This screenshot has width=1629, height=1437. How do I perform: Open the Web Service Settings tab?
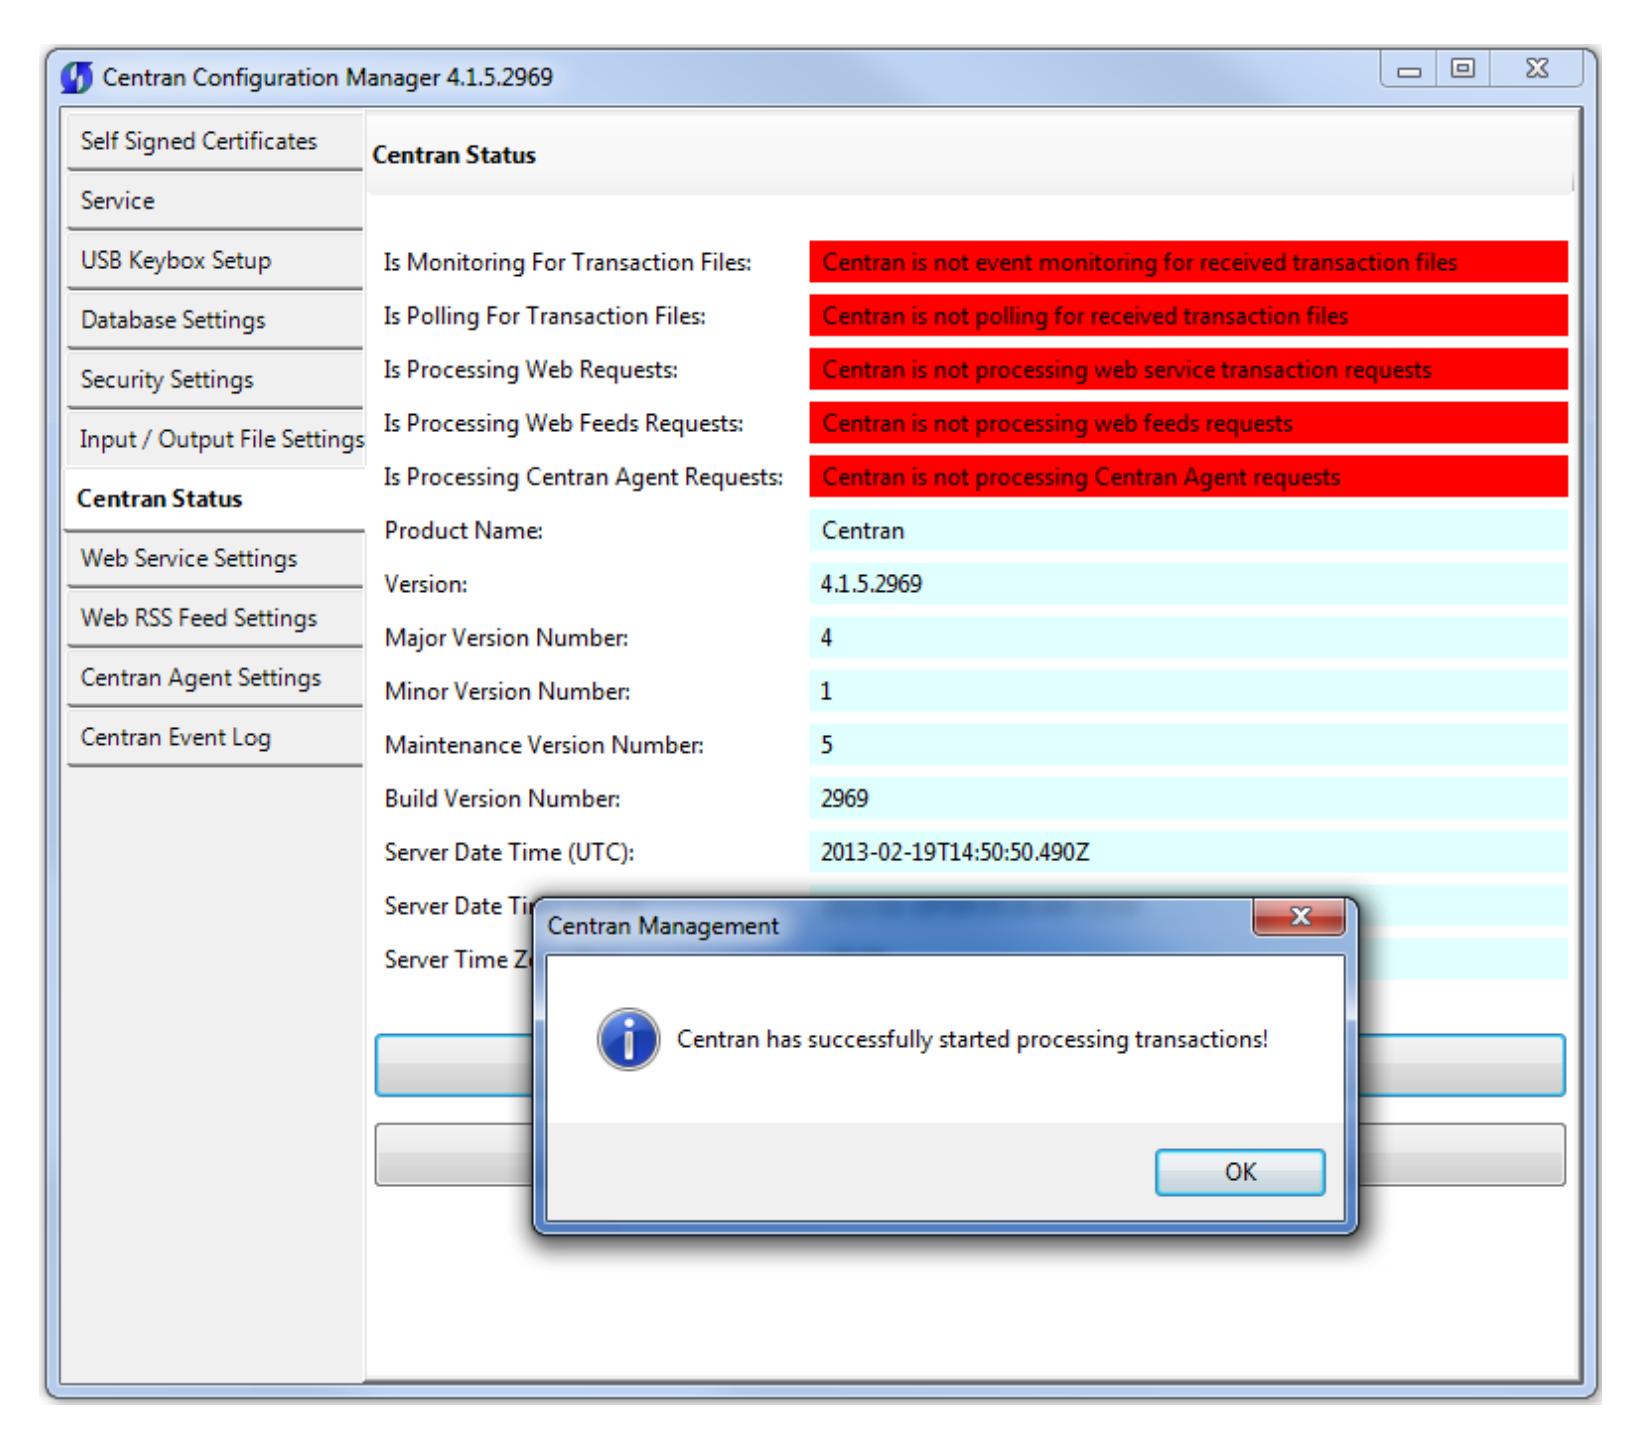[214, 558]
